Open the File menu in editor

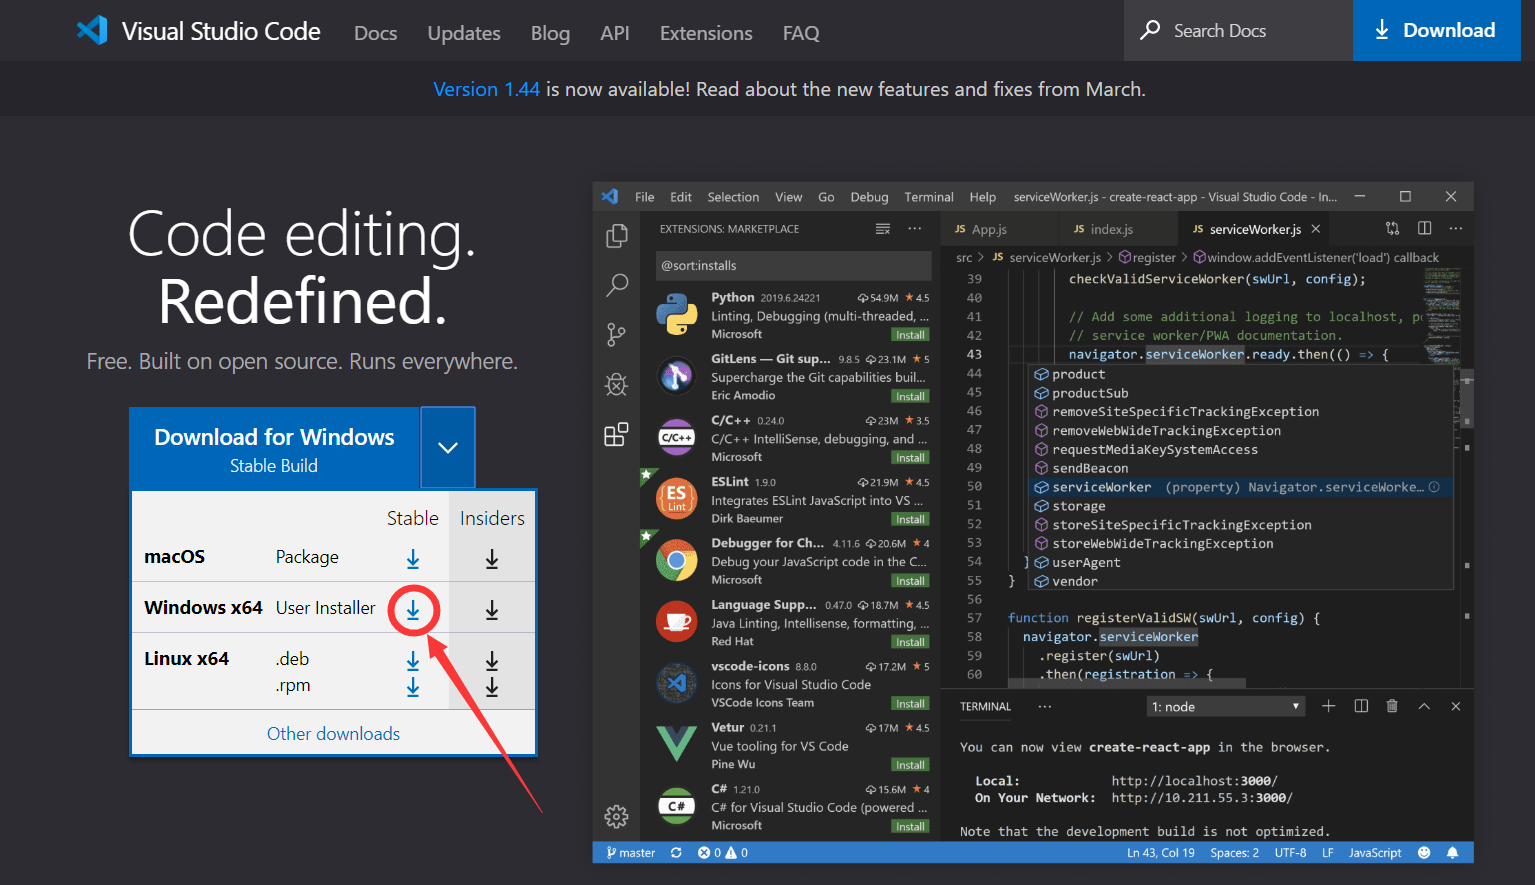[x=644, y=197]
